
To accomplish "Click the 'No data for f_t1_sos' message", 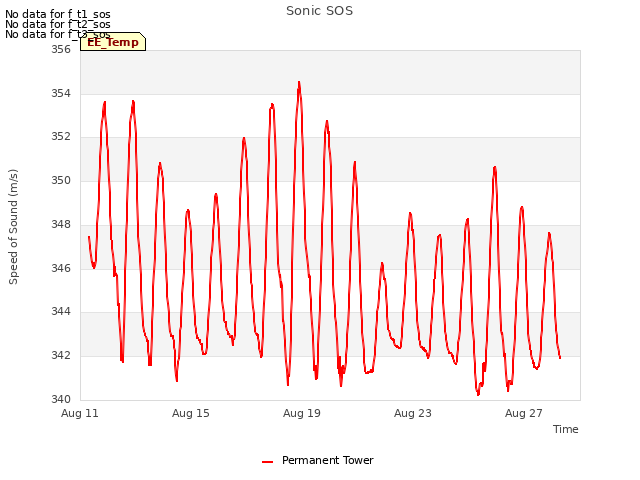I will tap(58, 14).
